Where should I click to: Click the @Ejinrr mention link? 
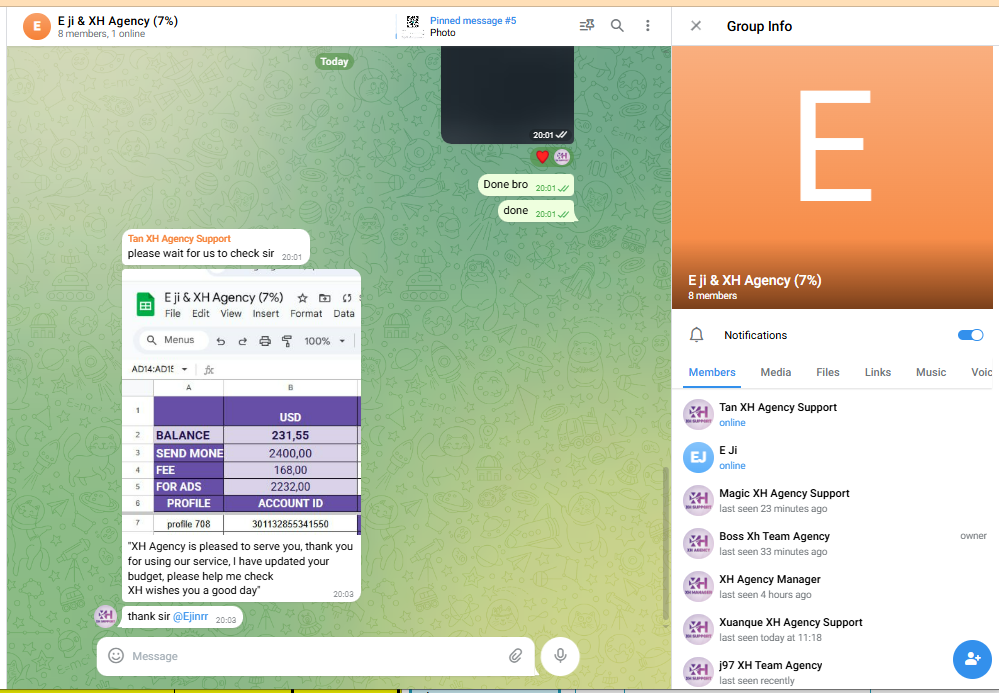[191, 617]
